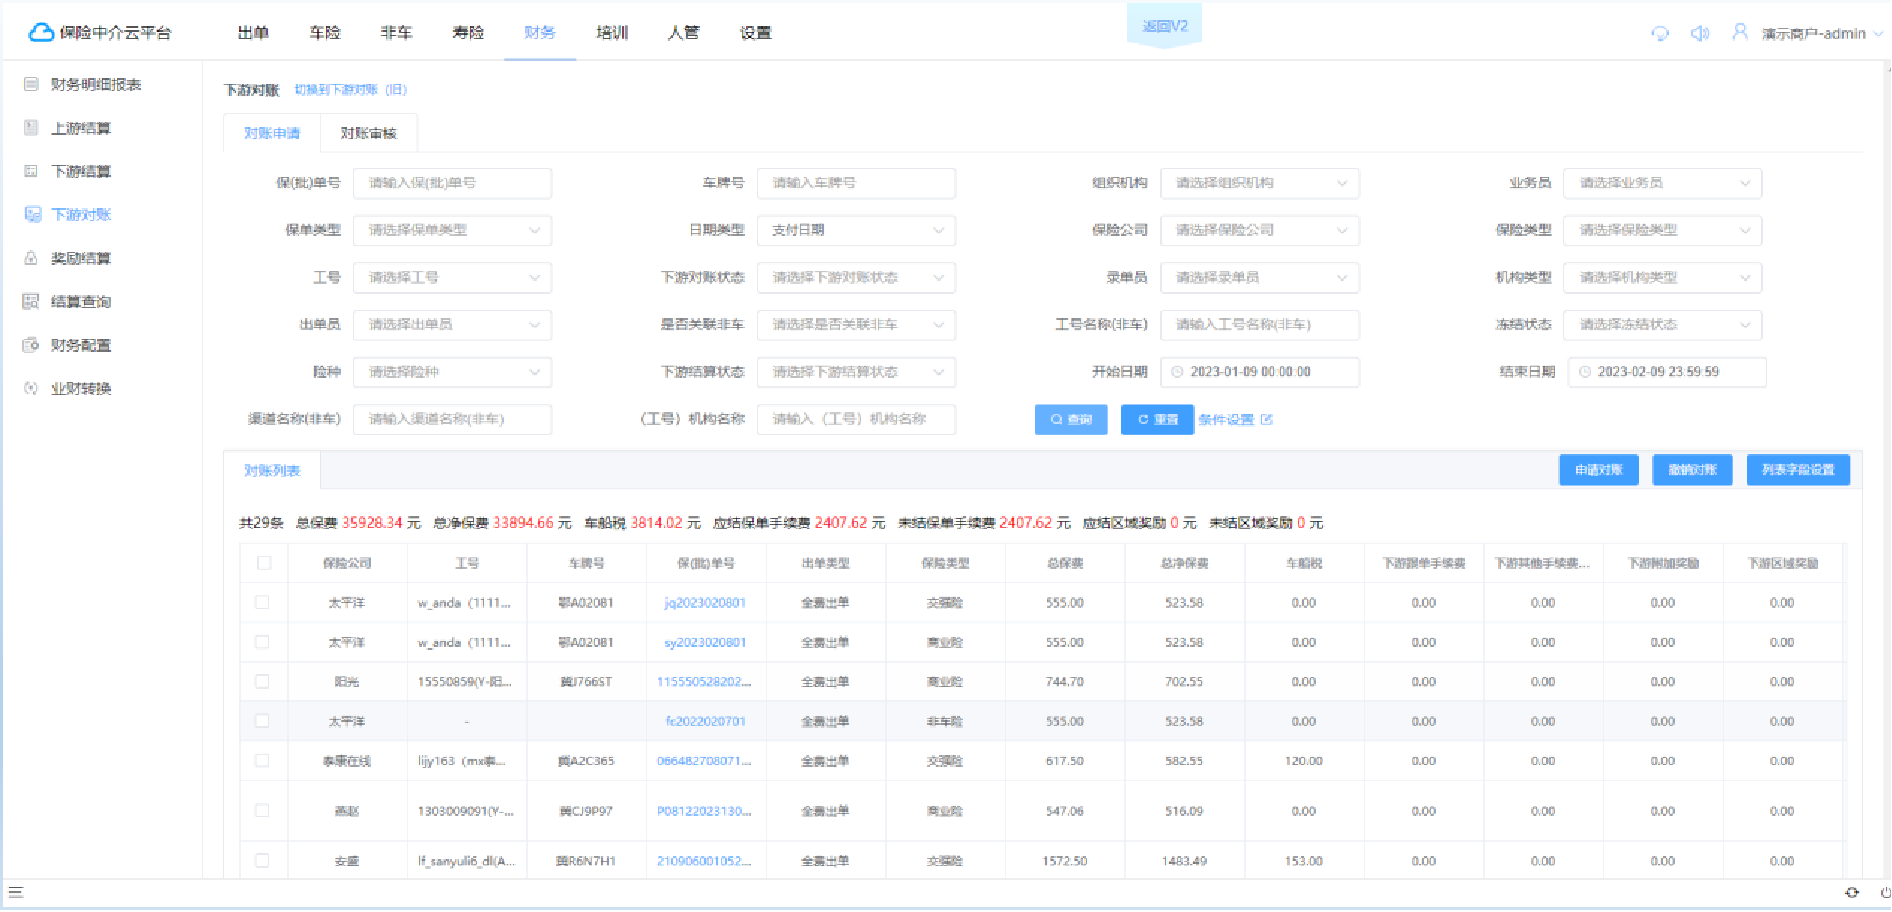Image resolution: width=1892 pixels, height=912 pixels.
Task: Open the 财务明细报表 sidebar icon
Action: click(31, 84)
